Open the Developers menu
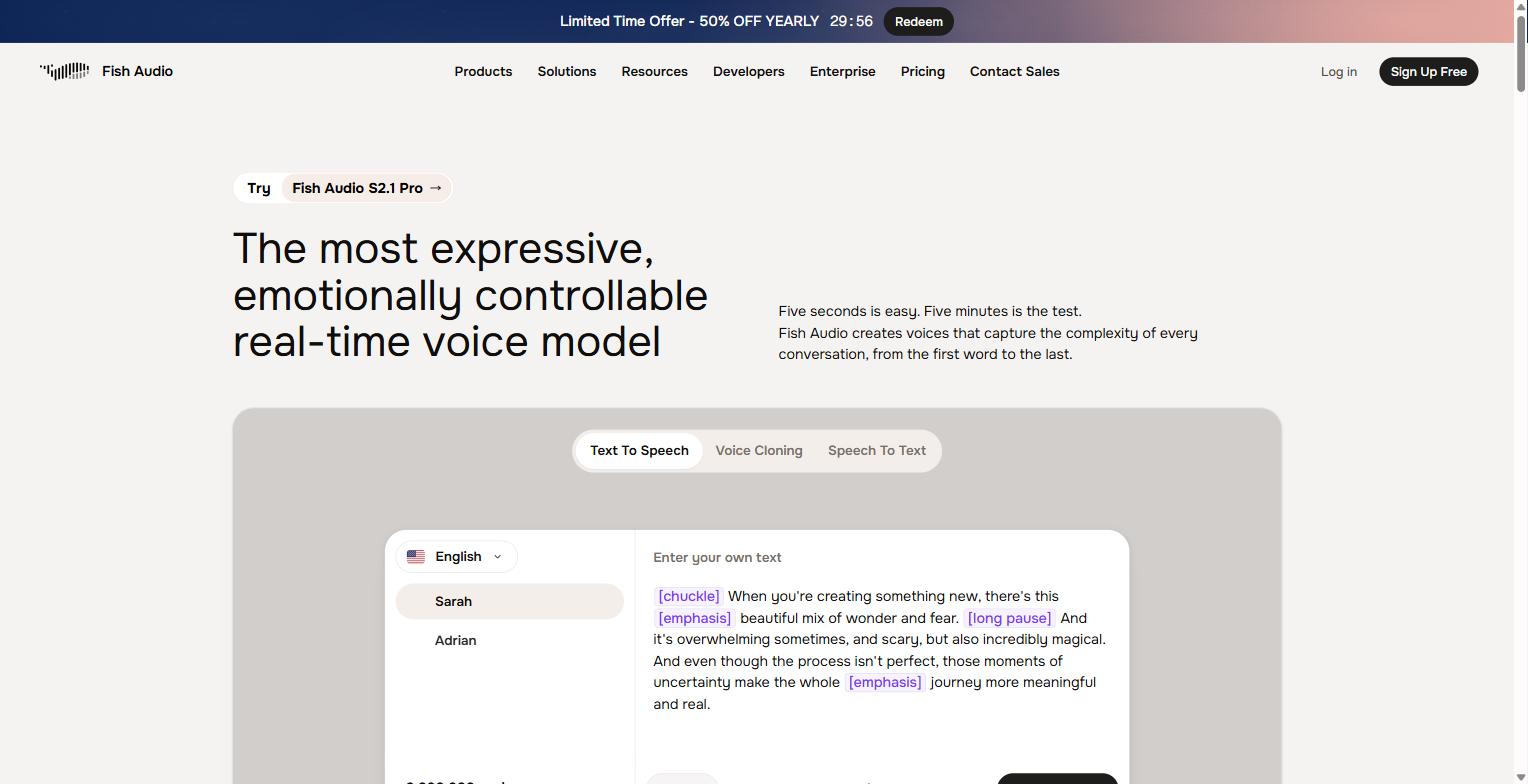 (748, 71)
